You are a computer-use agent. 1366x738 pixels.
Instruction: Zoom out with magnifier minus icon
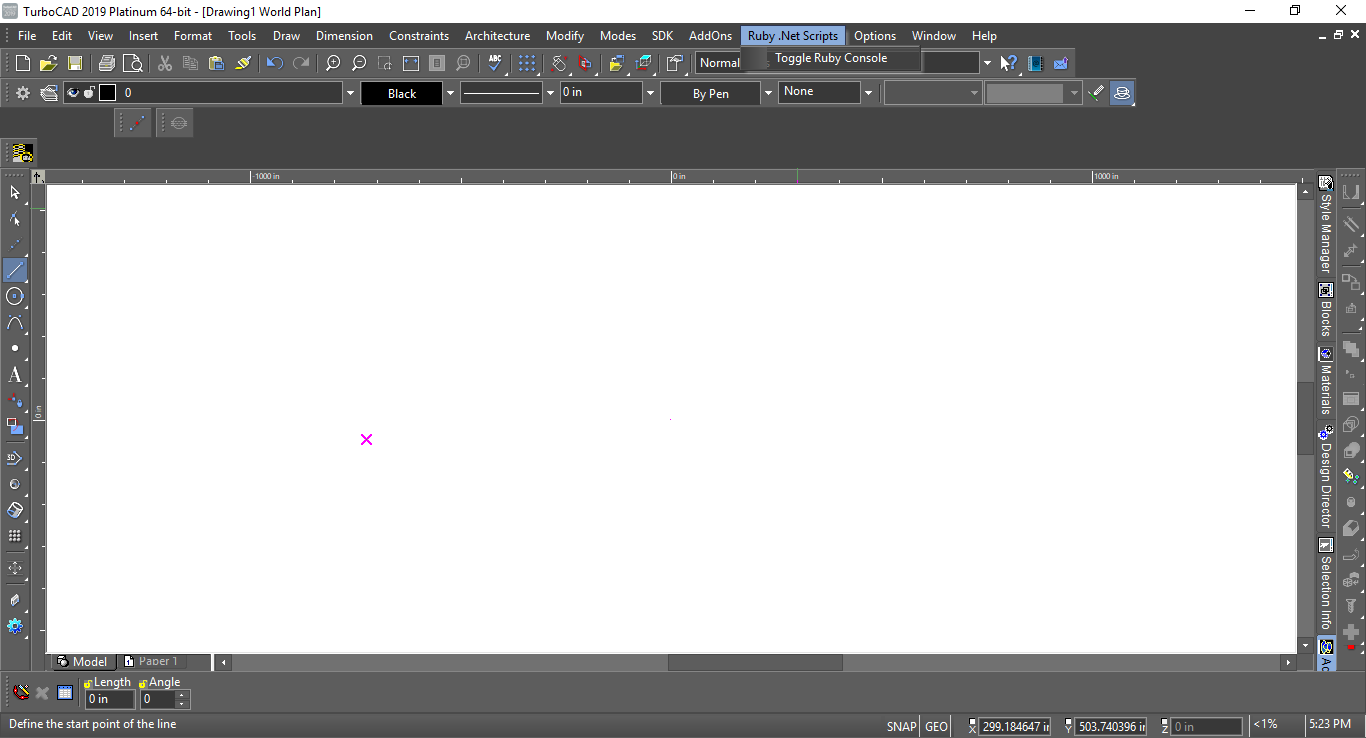pos(359,63)
